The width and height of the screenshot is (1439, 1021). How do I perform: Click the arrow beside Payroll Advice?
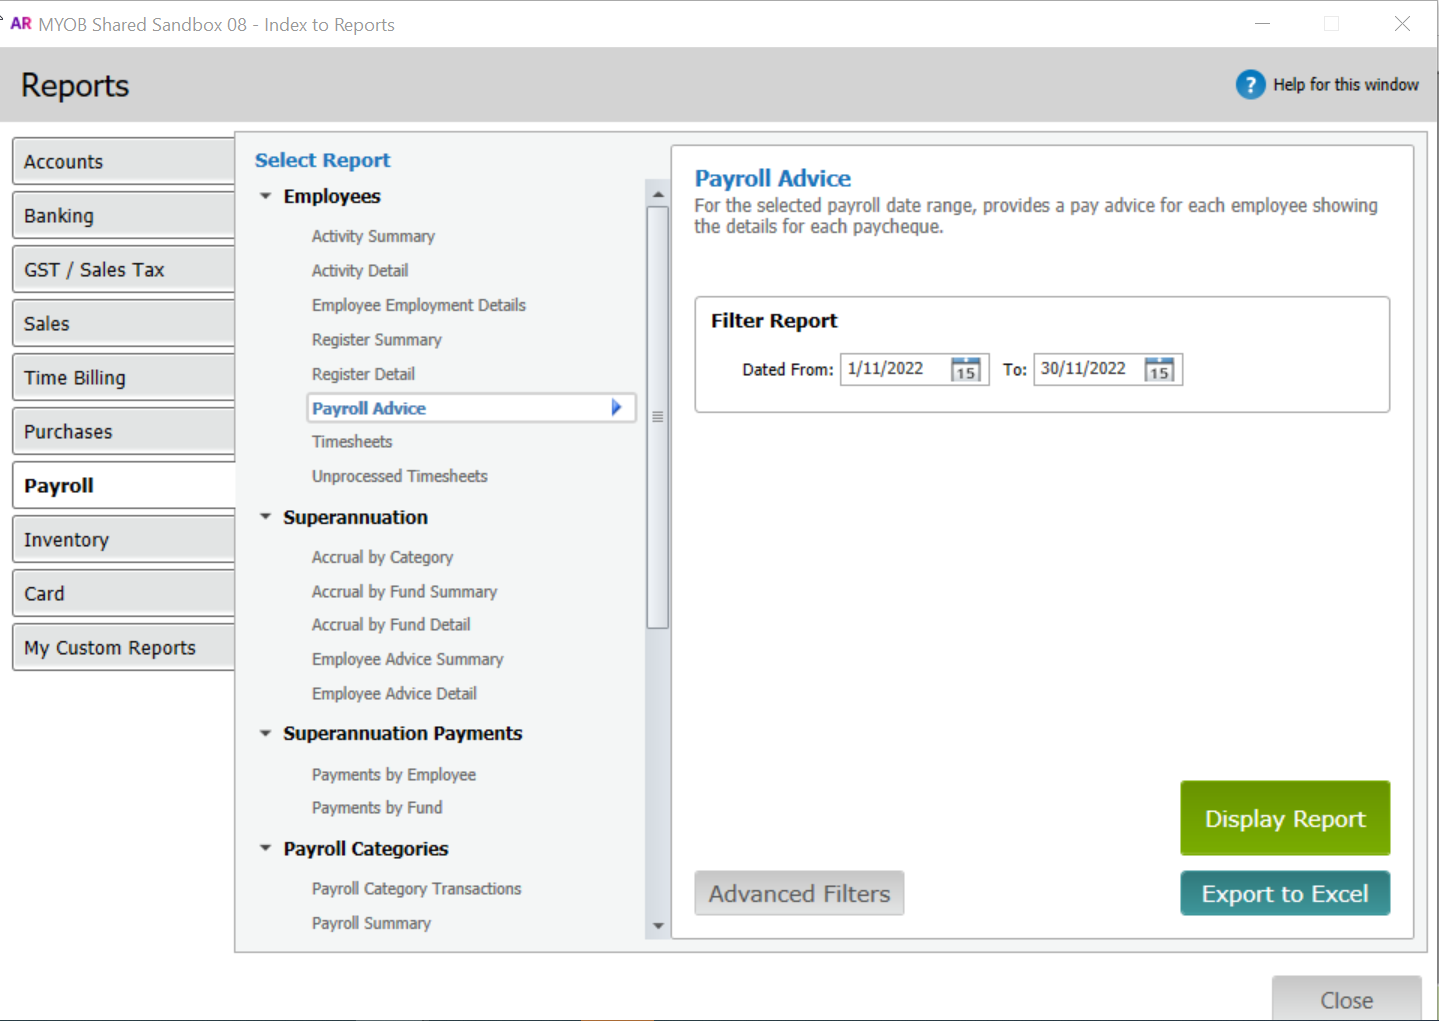(617, 408)
